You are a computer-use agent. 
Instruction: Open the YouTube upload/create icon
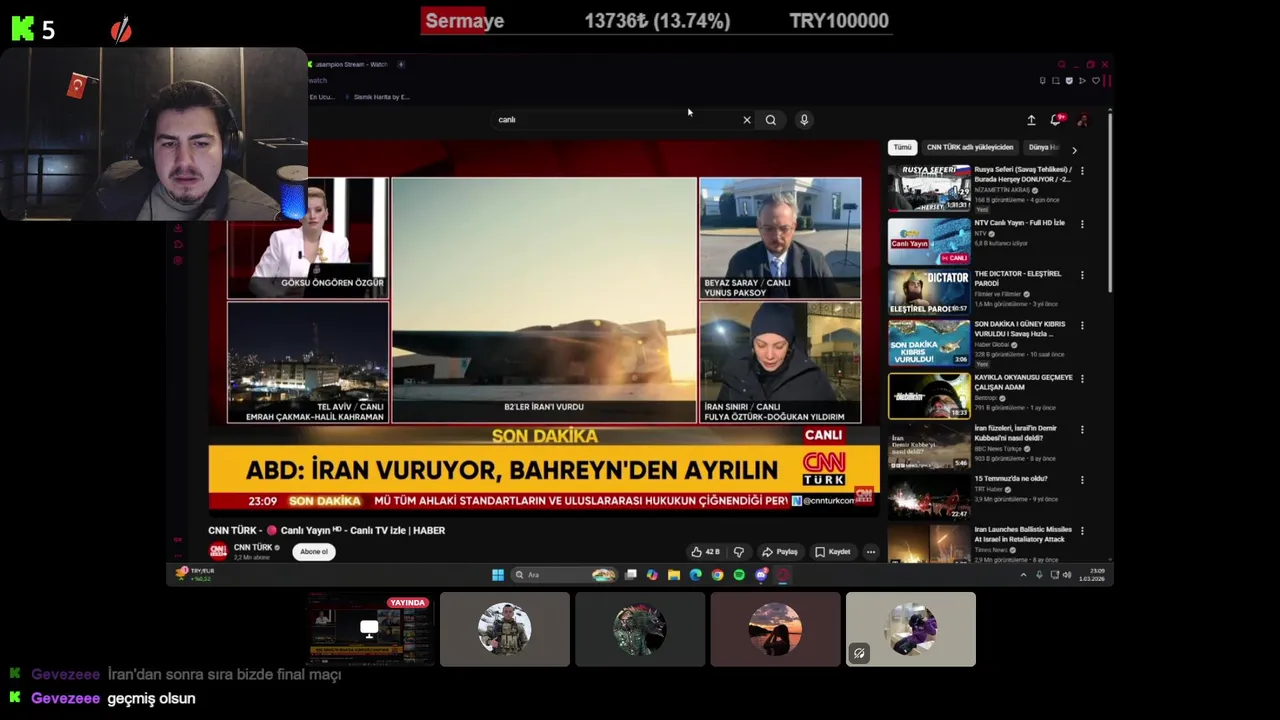pos(1031,120)
